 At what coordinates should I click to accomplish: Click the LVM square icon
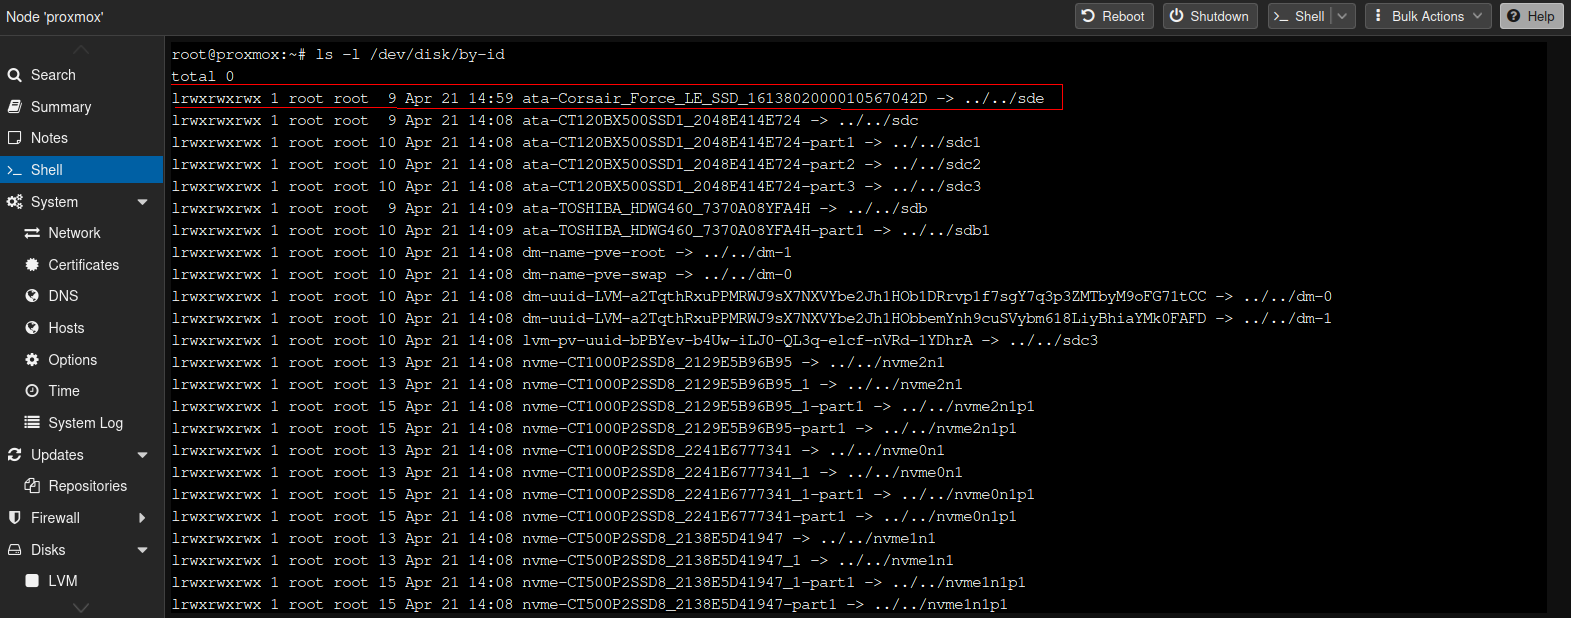(x=32, y=581)
